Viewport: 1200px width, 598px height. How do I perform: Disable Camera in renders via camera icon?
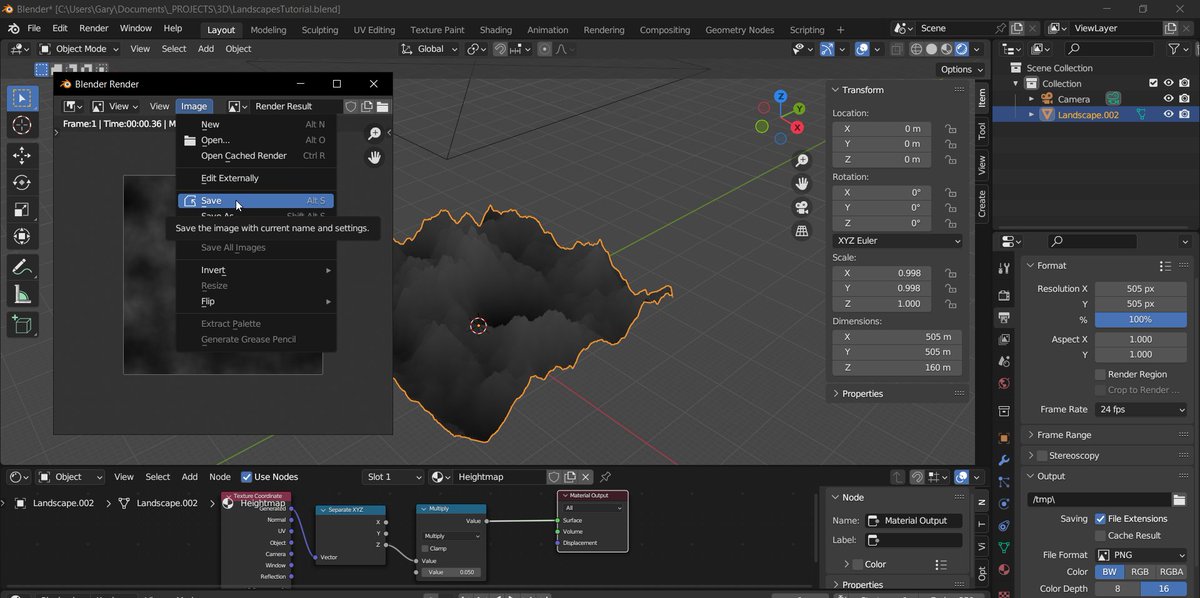coord(1184,99)
